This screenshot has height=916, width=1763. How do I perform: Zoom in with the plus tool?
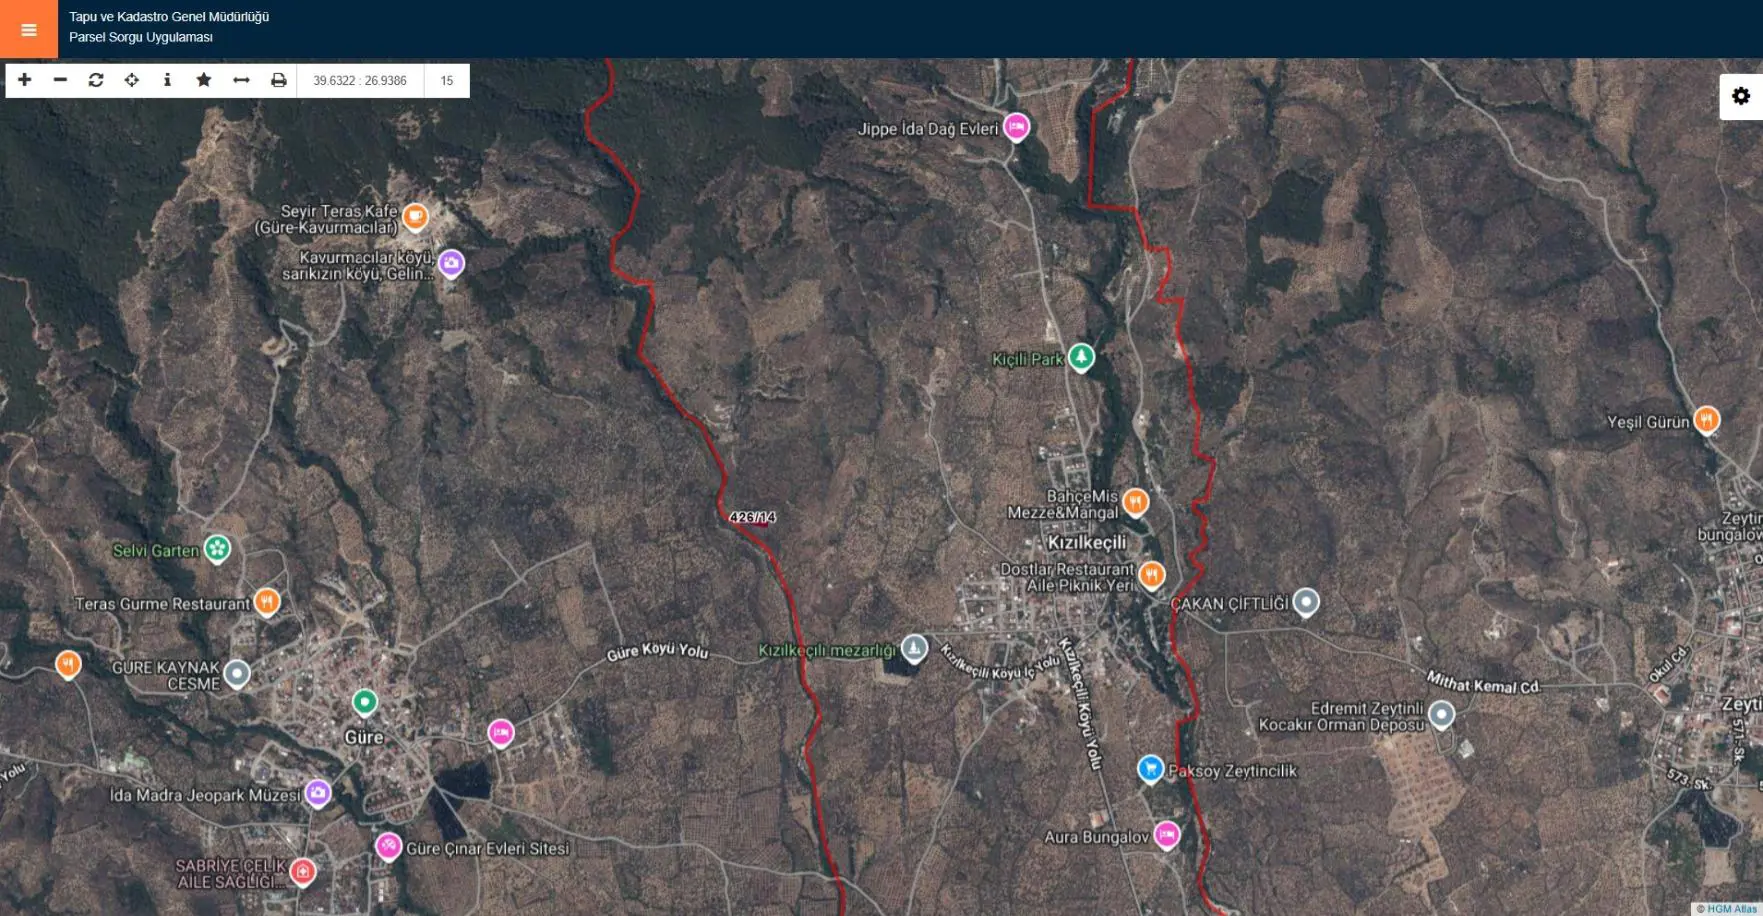coord(25,80)
